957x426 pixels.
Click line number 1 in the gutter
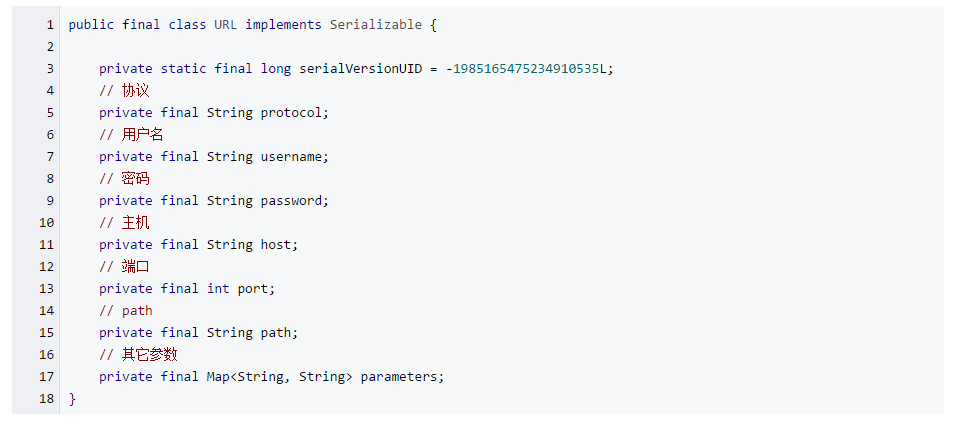click(50, 25)
